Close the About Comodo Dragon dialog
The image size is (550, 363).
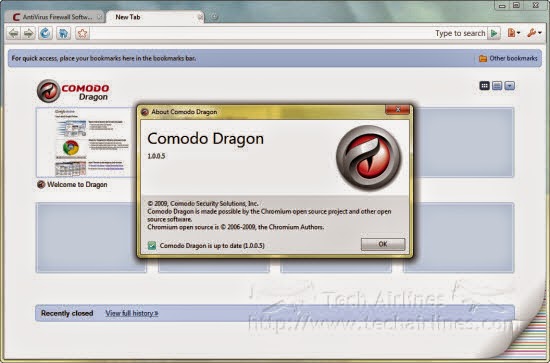(x=397, y=110)
